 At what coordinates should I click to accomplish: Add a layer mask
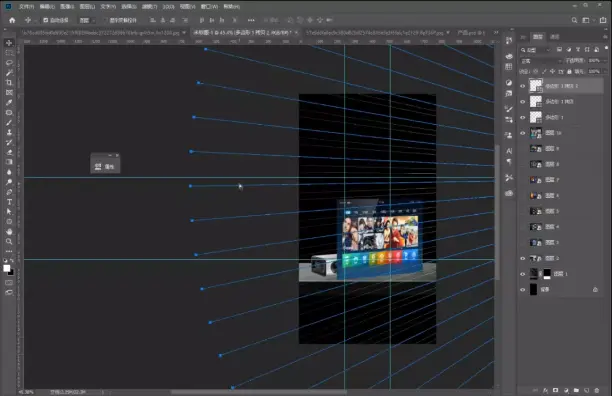click(555, 390)
